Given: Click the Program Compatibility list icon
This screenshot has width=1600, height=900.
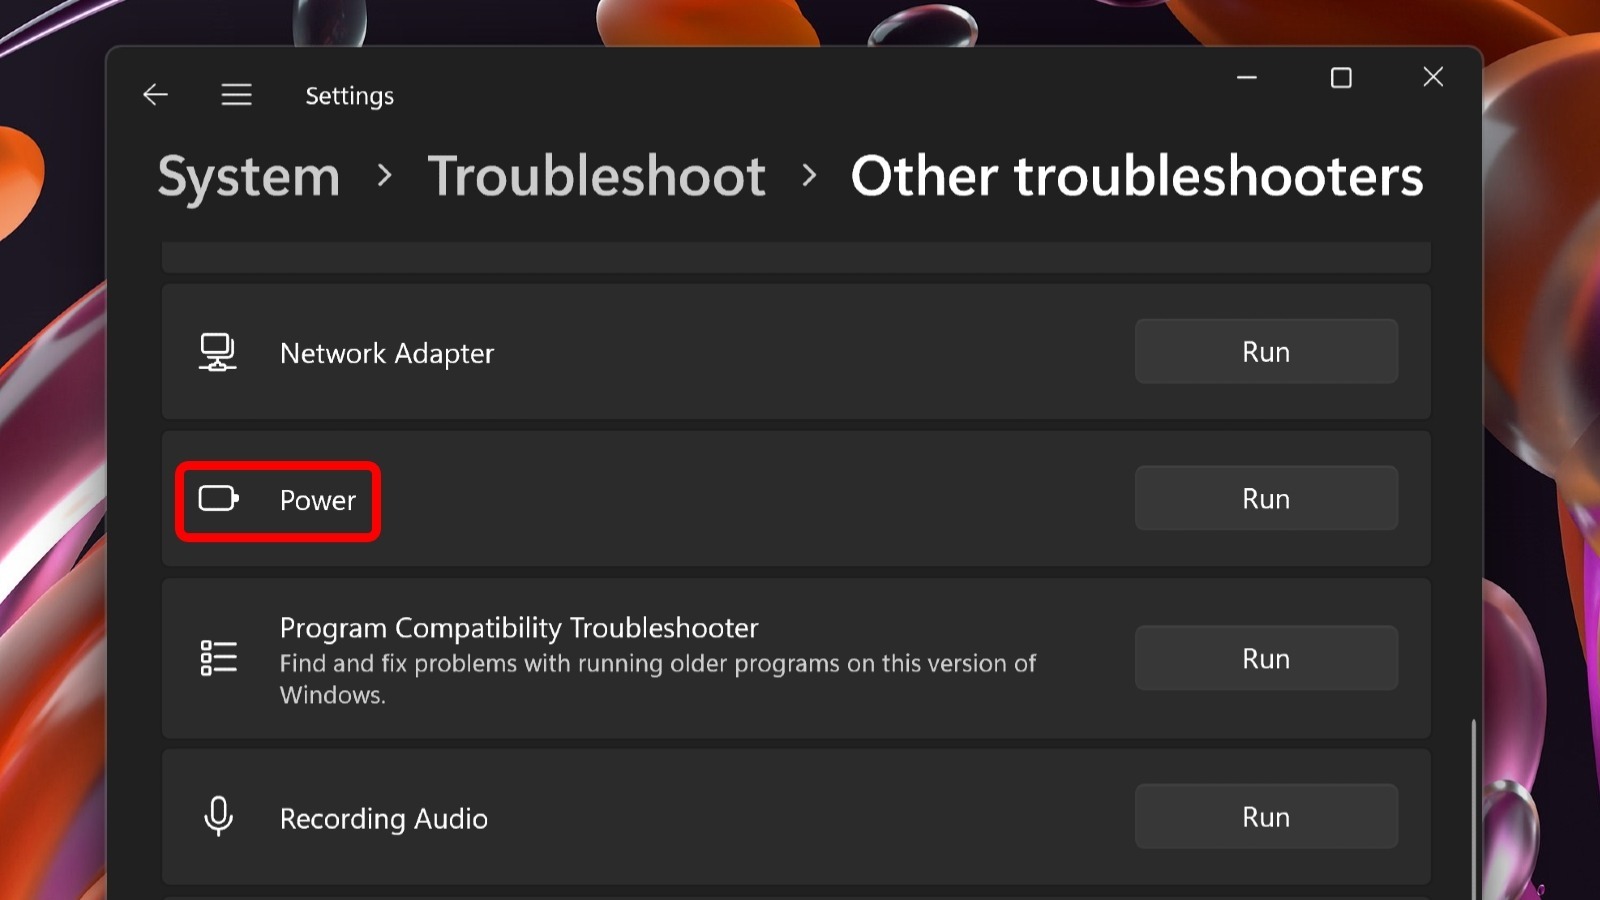Looking at the screenshot, I should [x=218, y=658].
